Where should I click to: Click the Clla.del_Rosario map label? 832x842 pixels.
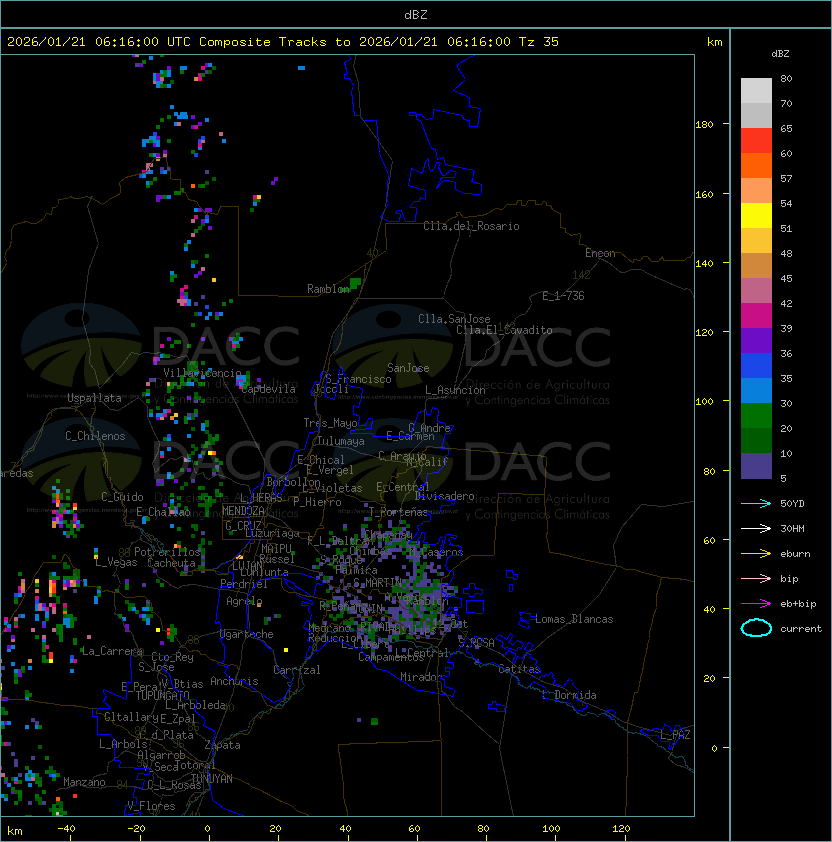pyautogui.click(x=471, y=226)
